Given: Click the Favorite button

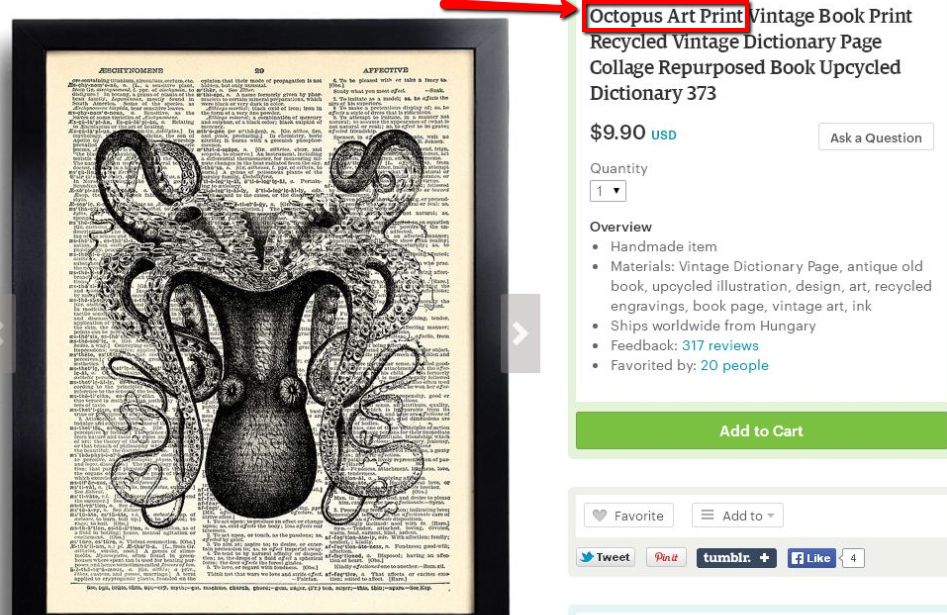Looking at the screenshot, I should [629, 515].
